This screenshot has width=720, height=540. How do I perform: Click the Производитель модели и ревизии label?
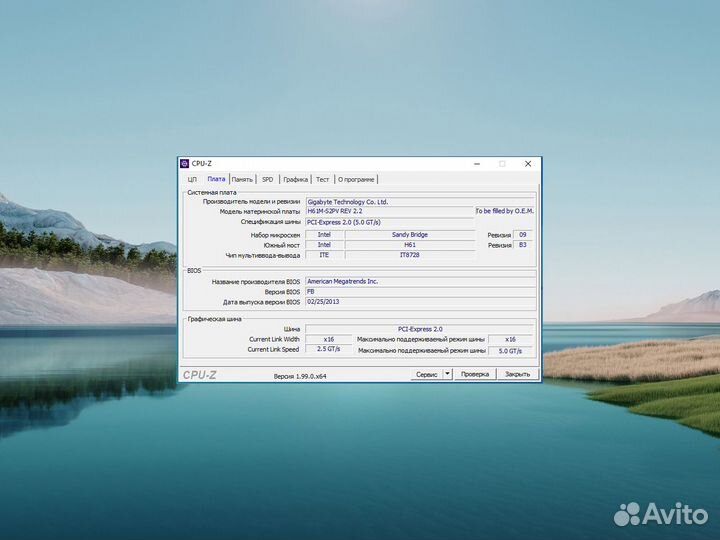tap(251, 202)
